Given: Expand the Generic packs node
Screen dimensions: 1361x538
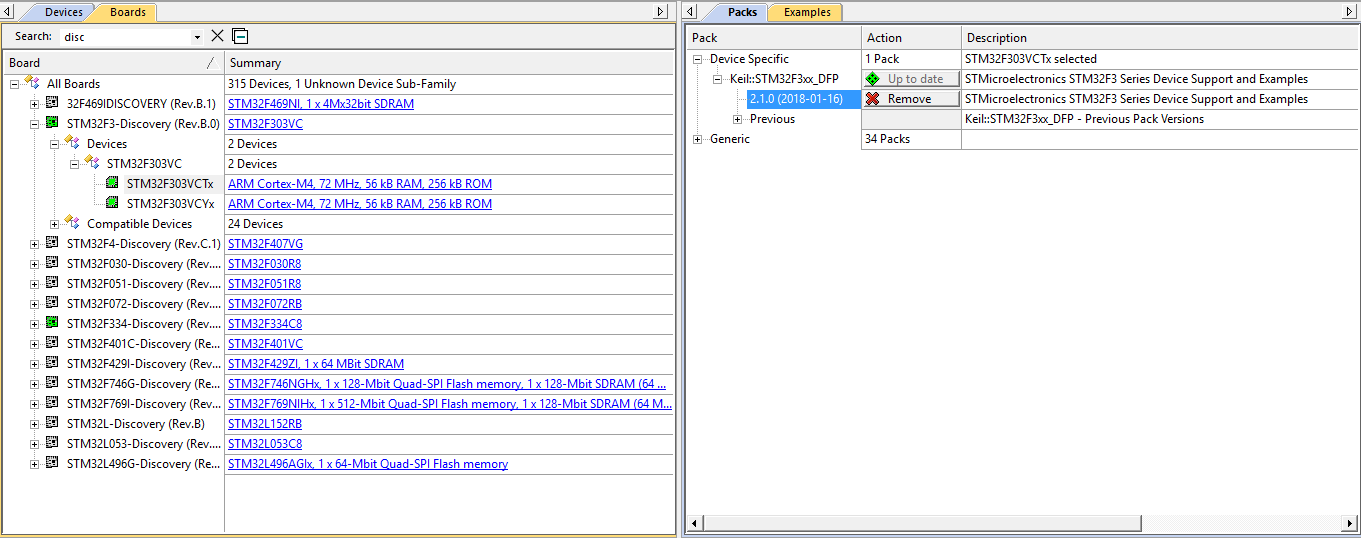Looking at the screenshot, I should [698, 139].
